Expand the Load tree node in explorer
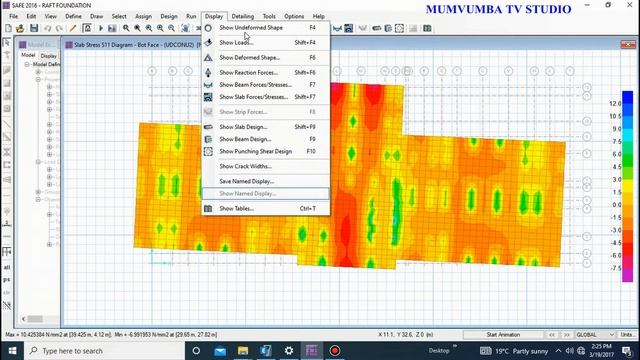640x360 pixels. [38, 162]
